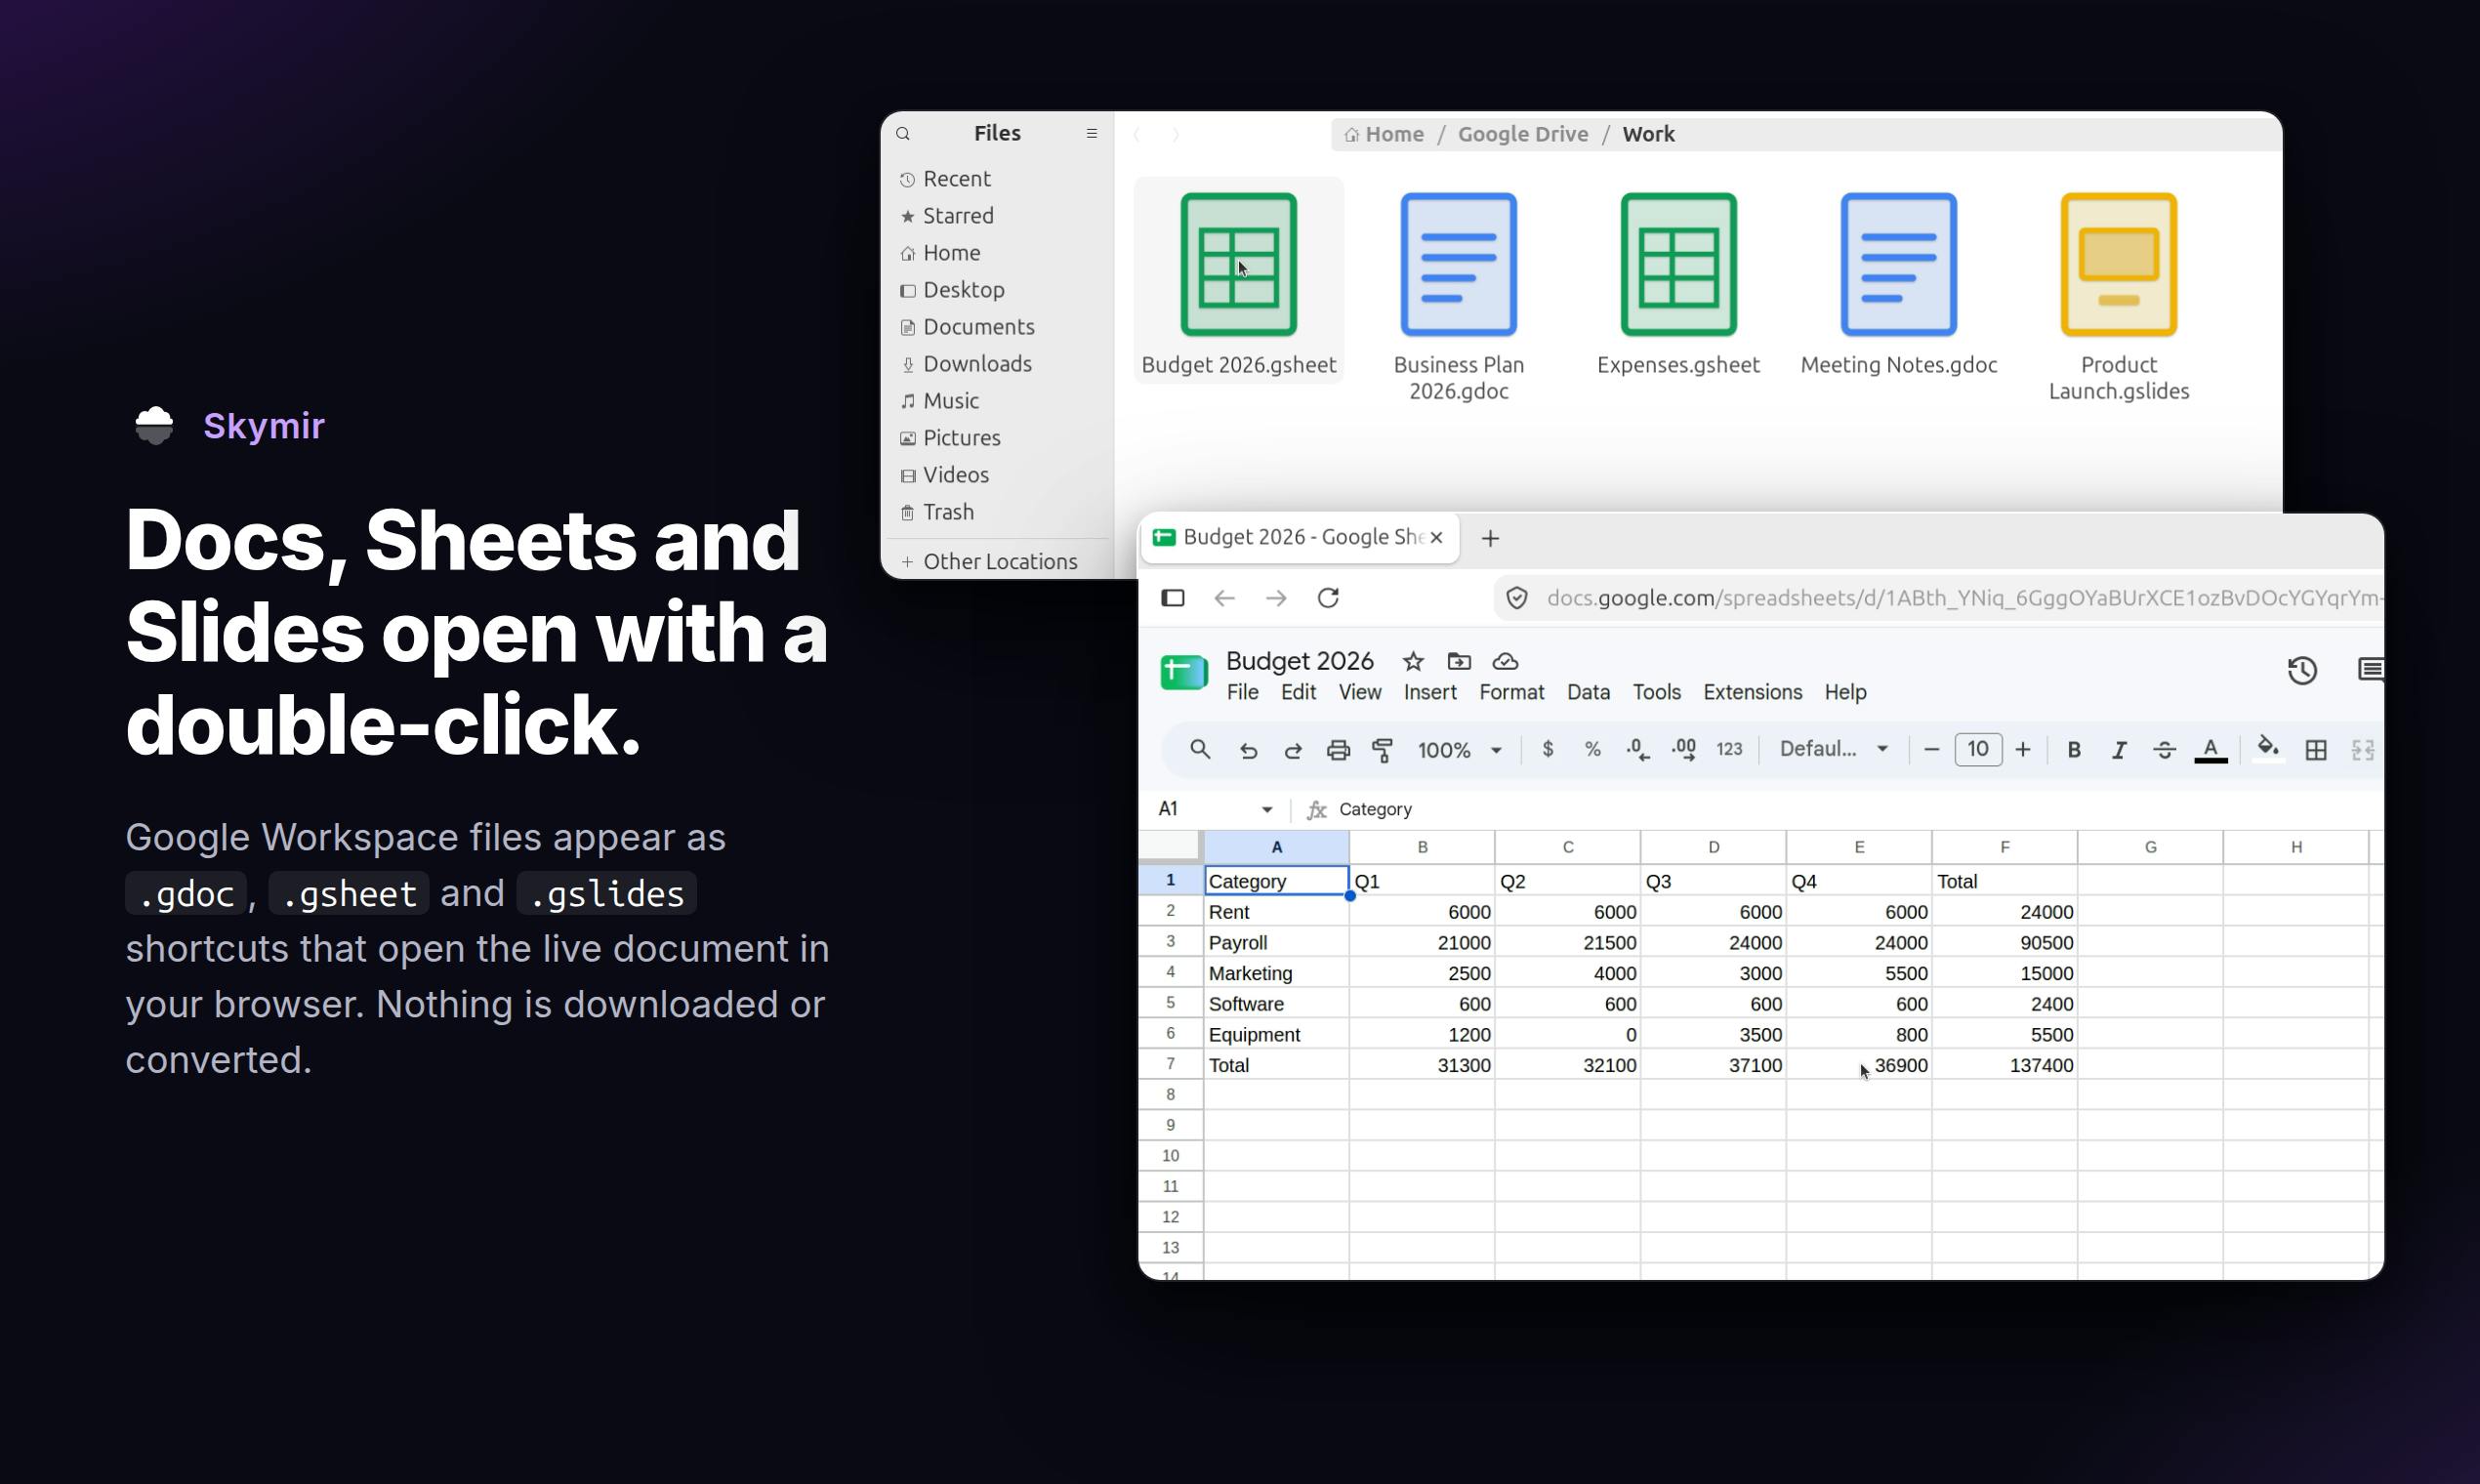The width and height of the screenshot is (2480, 1484).
Task: Open version history clock icon
Action: [x=2302, y=670]
